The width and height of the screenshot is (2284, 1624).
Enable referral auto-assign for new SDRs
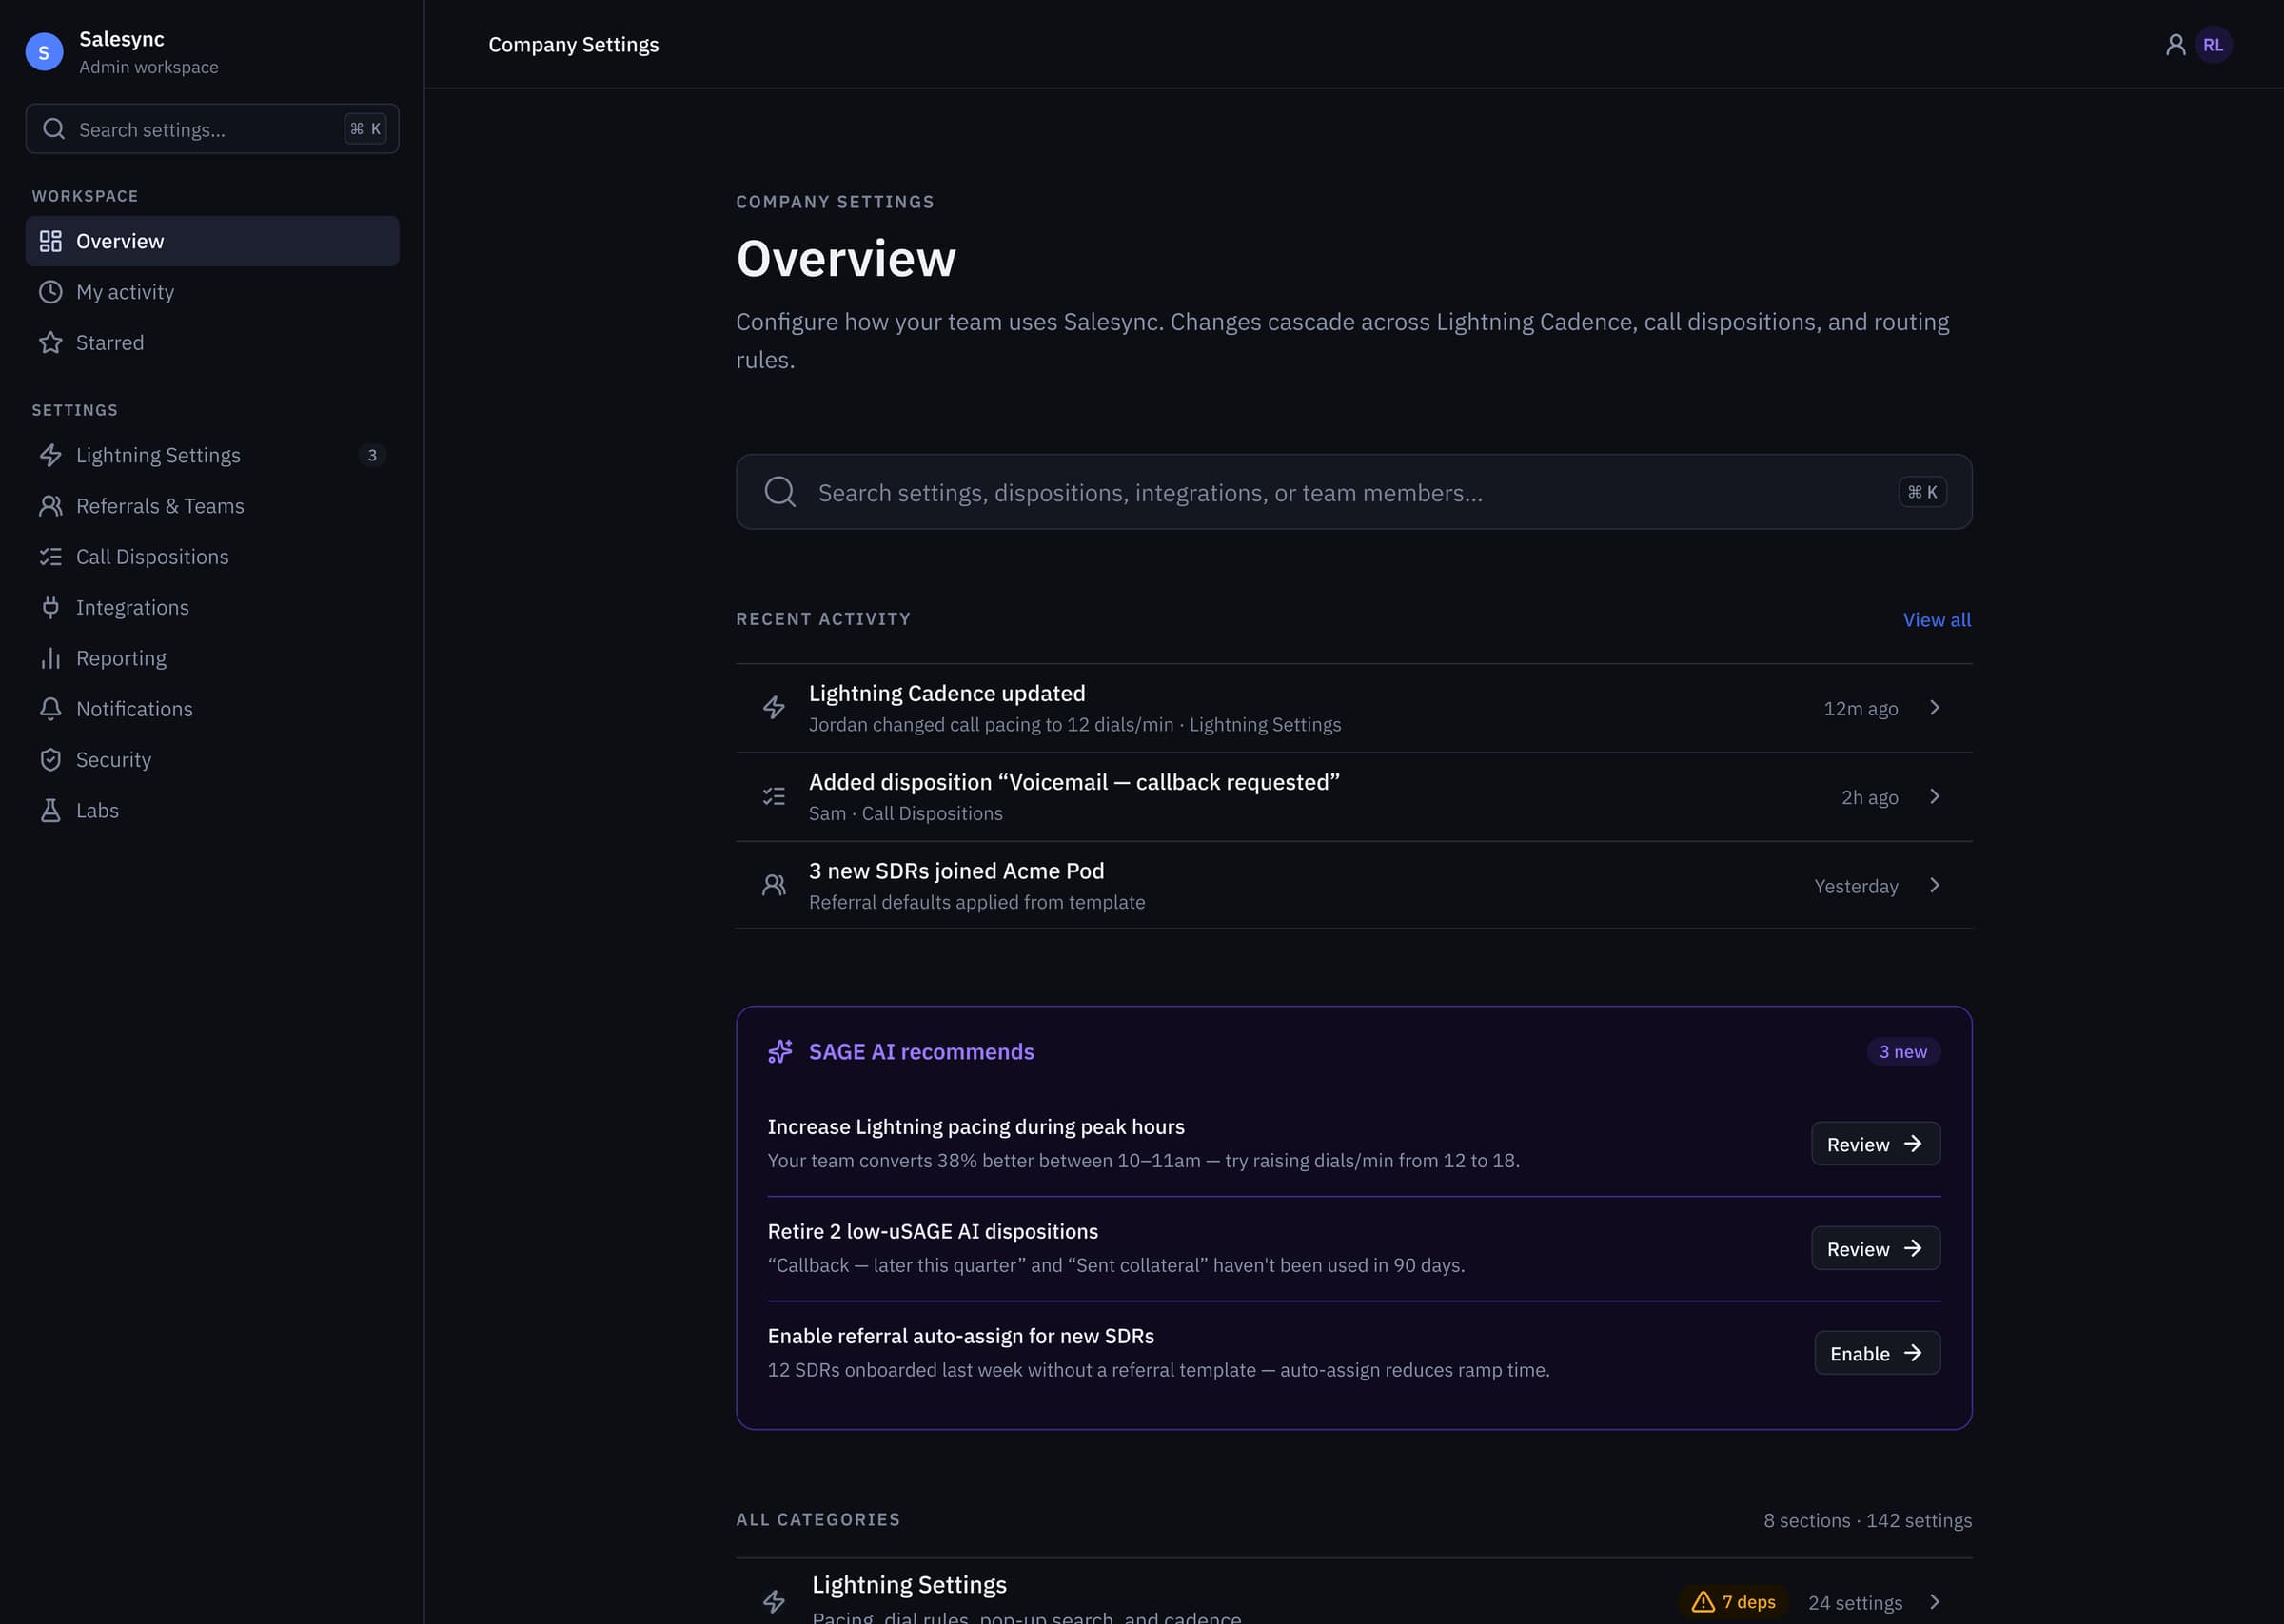[x=1877, y=1353]
